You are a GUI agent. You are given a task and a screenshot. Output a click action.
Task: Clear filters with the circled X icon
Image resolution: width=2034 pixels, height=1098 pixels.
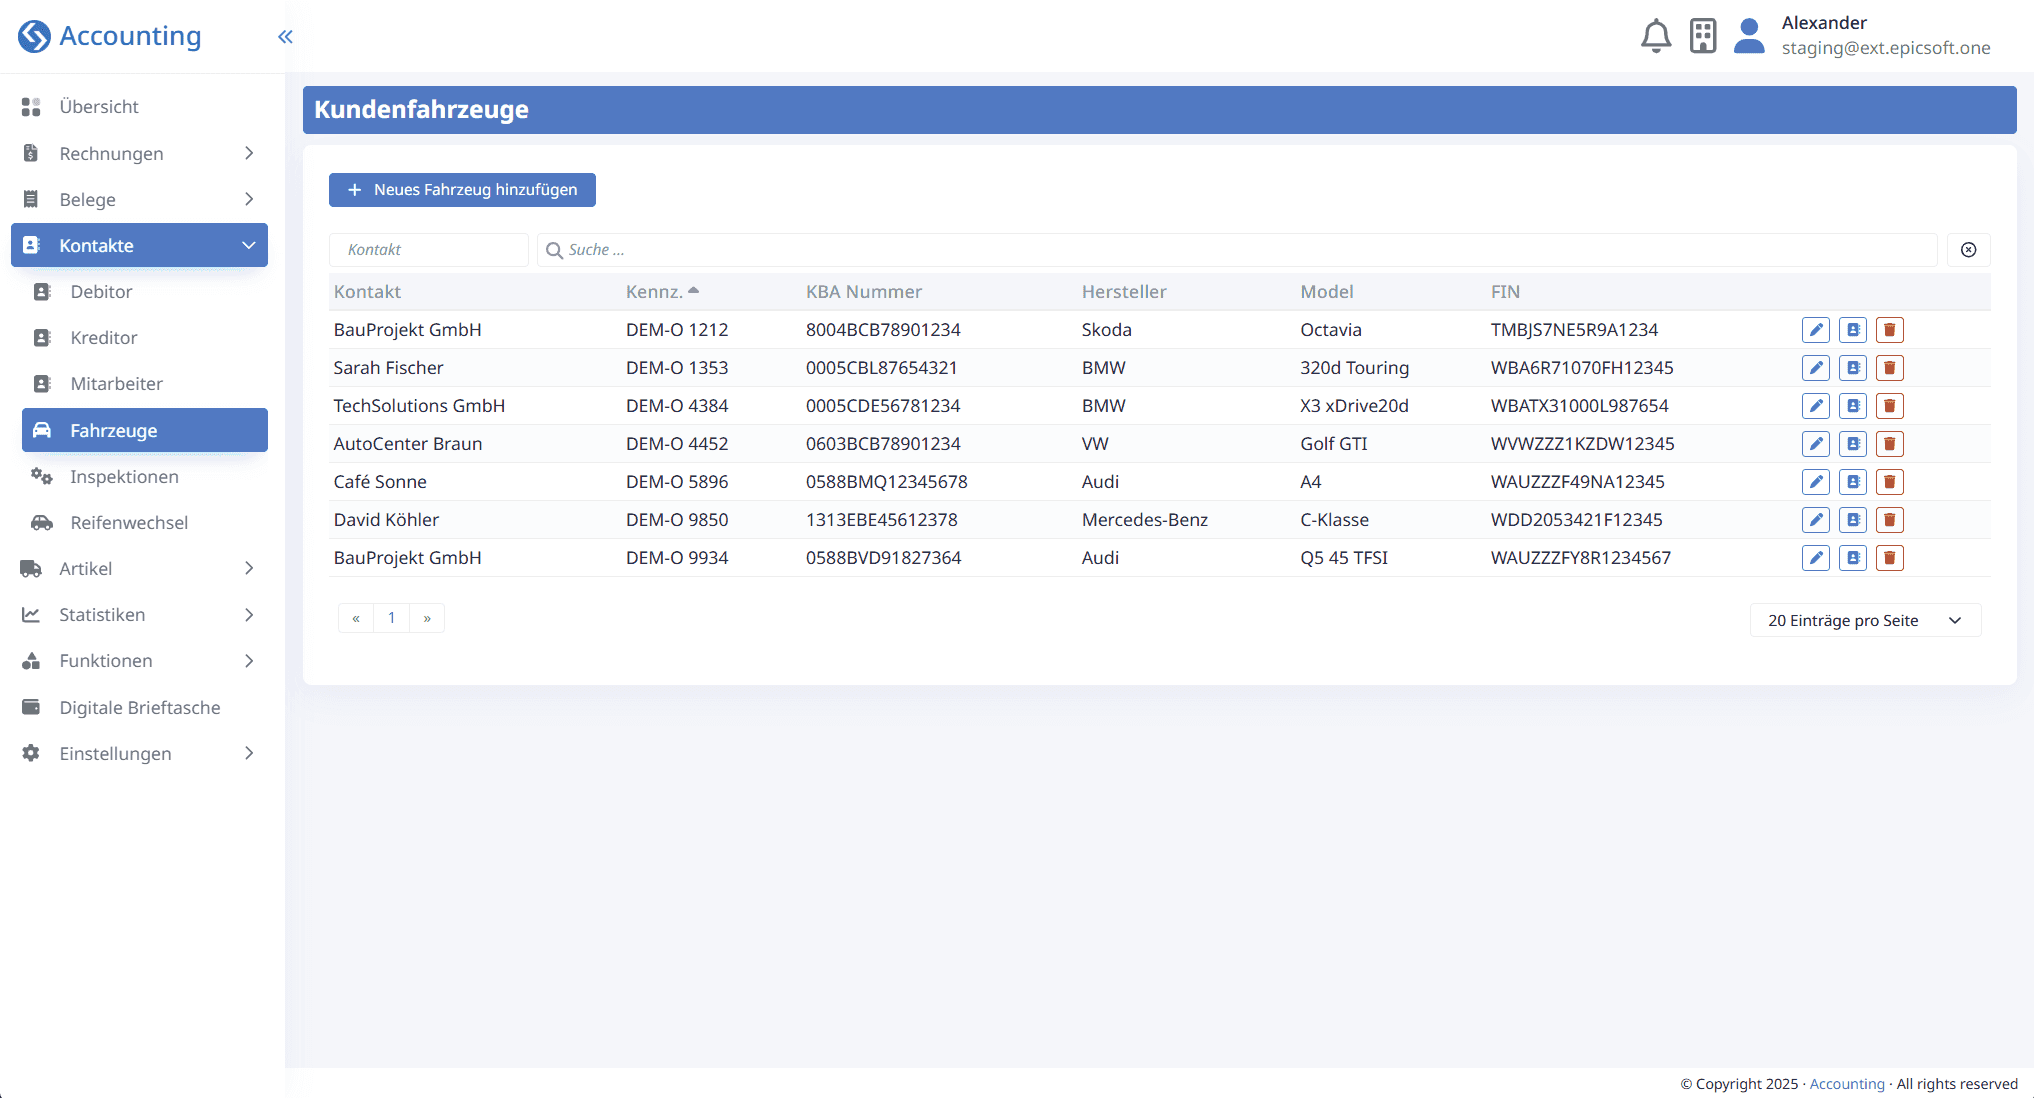1968,250
